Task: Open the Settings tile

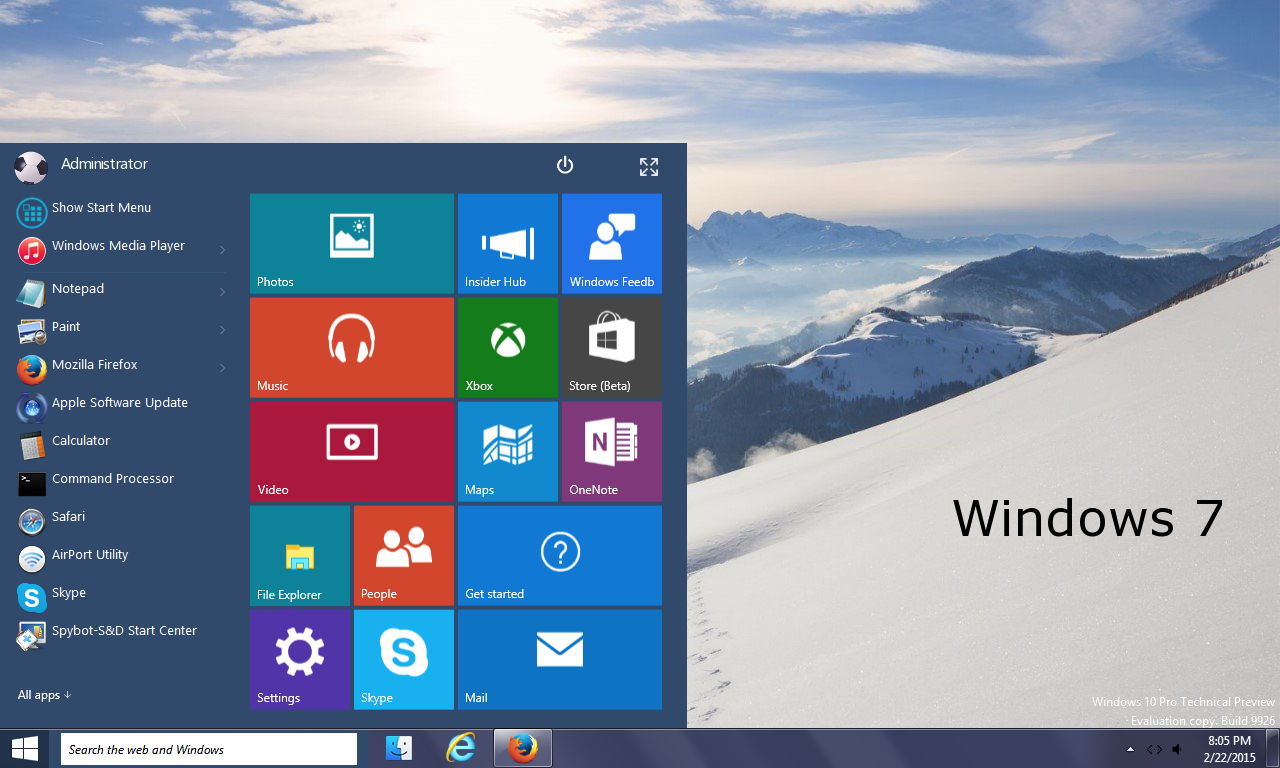Action: pyautogui.click(x=300, y=660)
